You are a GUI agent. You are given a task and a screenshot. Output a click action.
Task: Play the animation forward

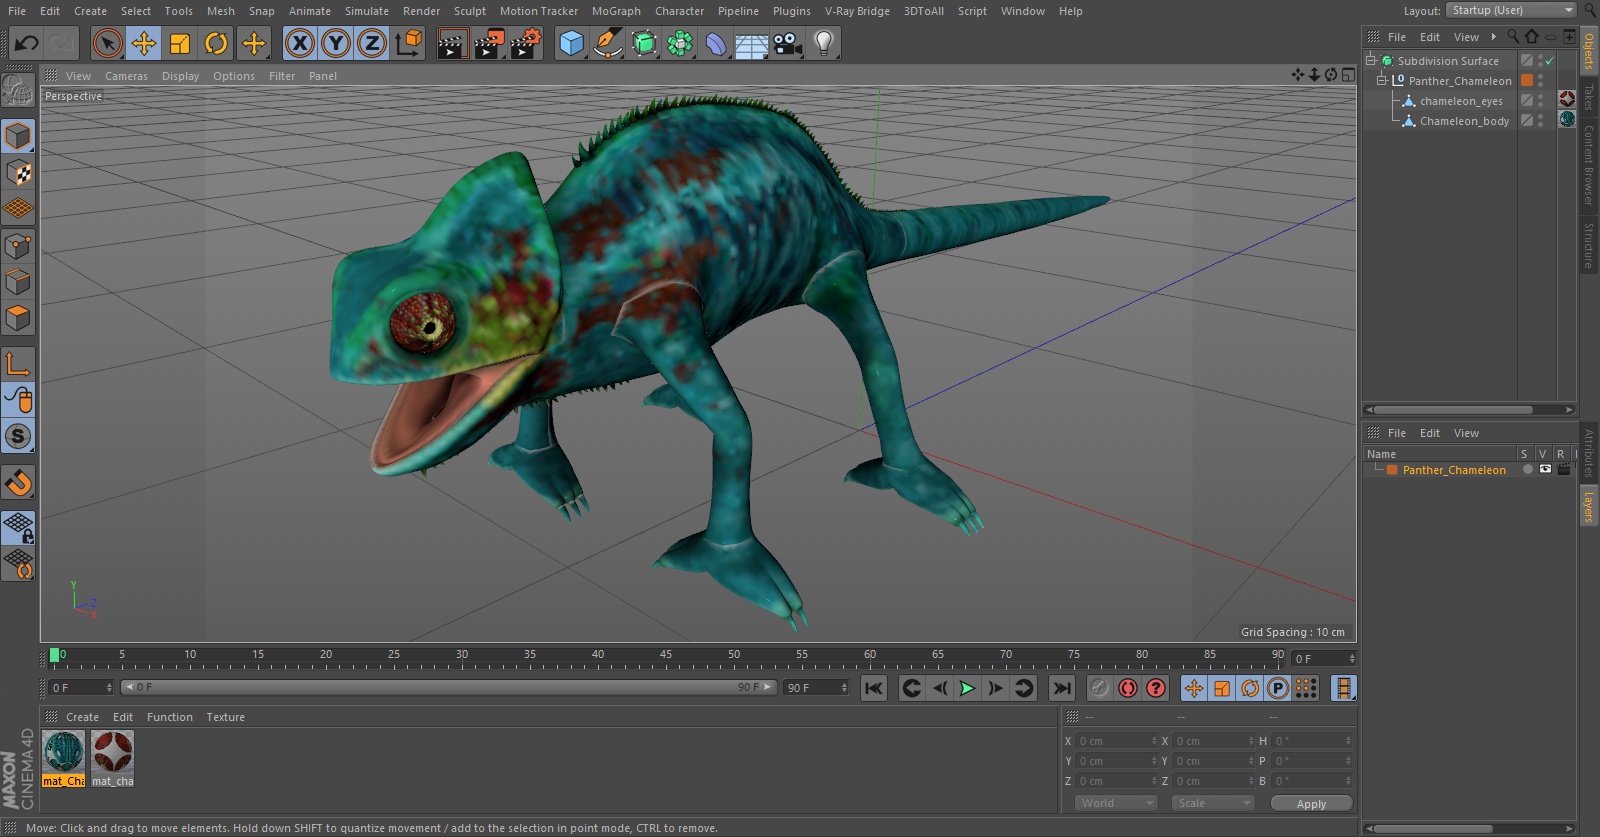[x=967, y=688]
